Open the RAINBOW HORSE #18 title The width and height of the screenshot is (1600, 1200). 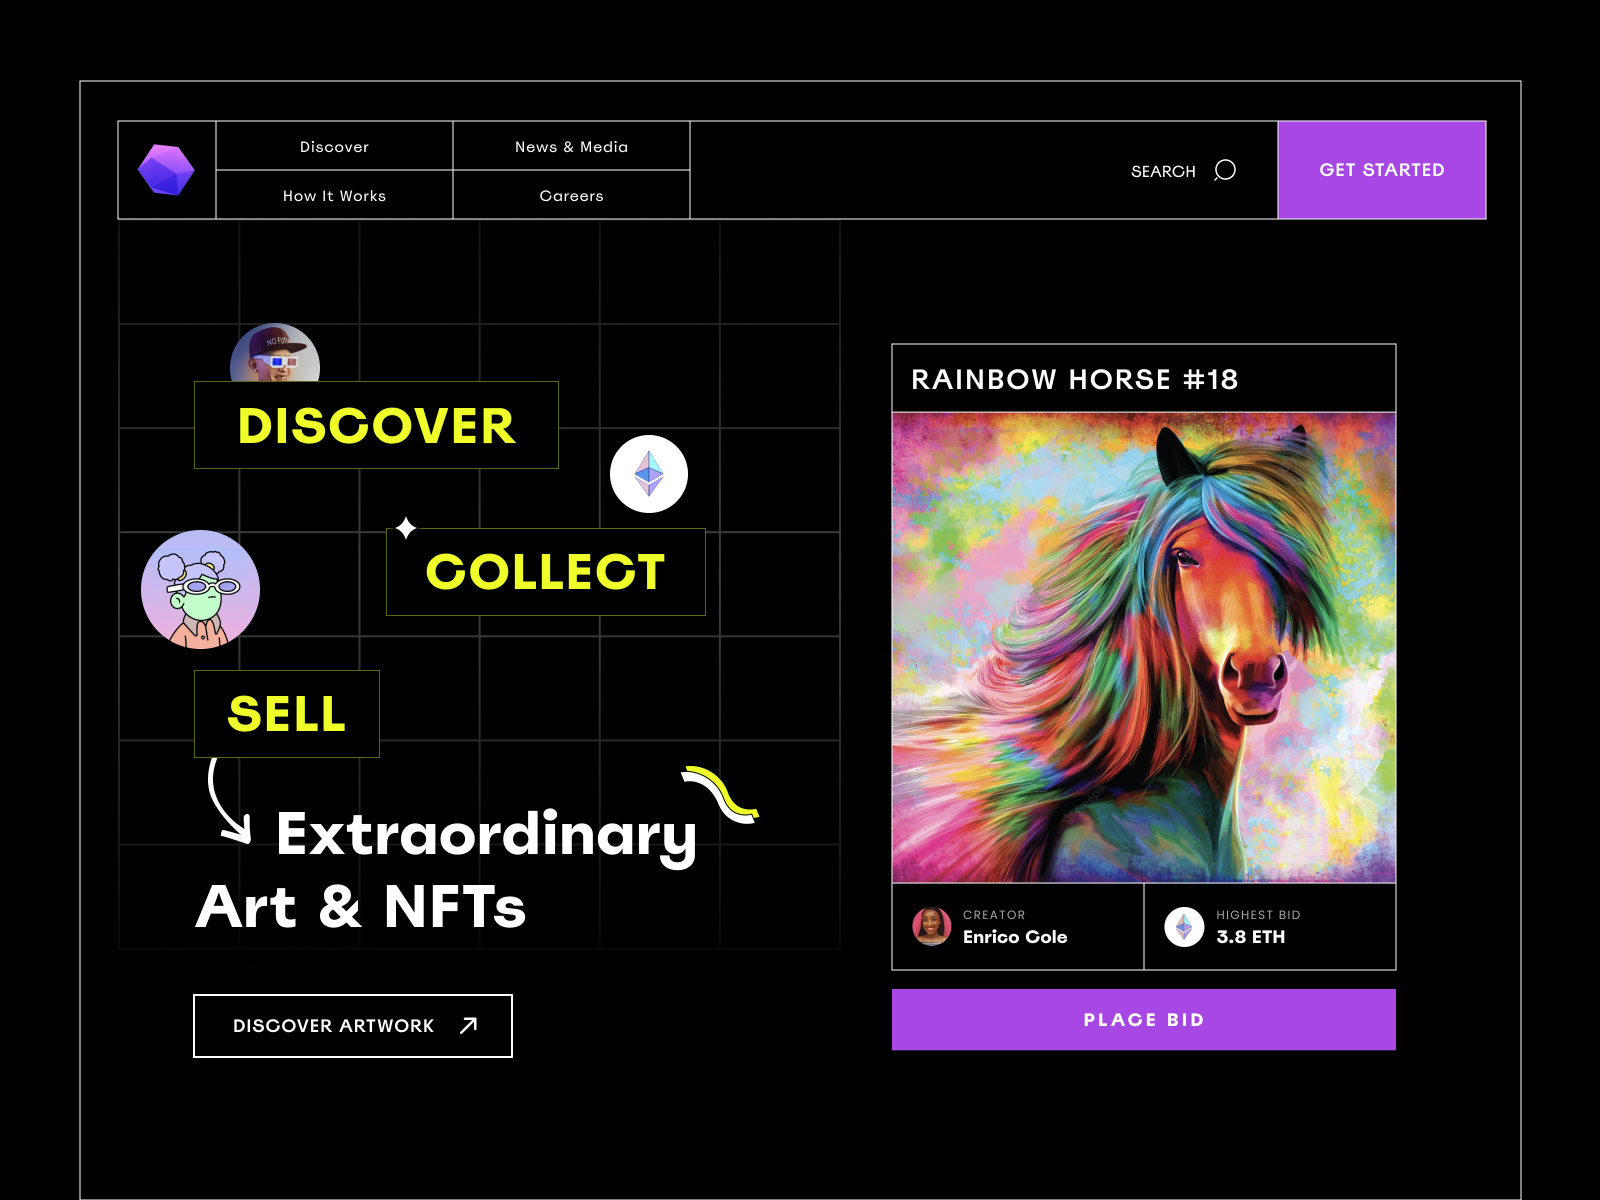pos(1074,380)
